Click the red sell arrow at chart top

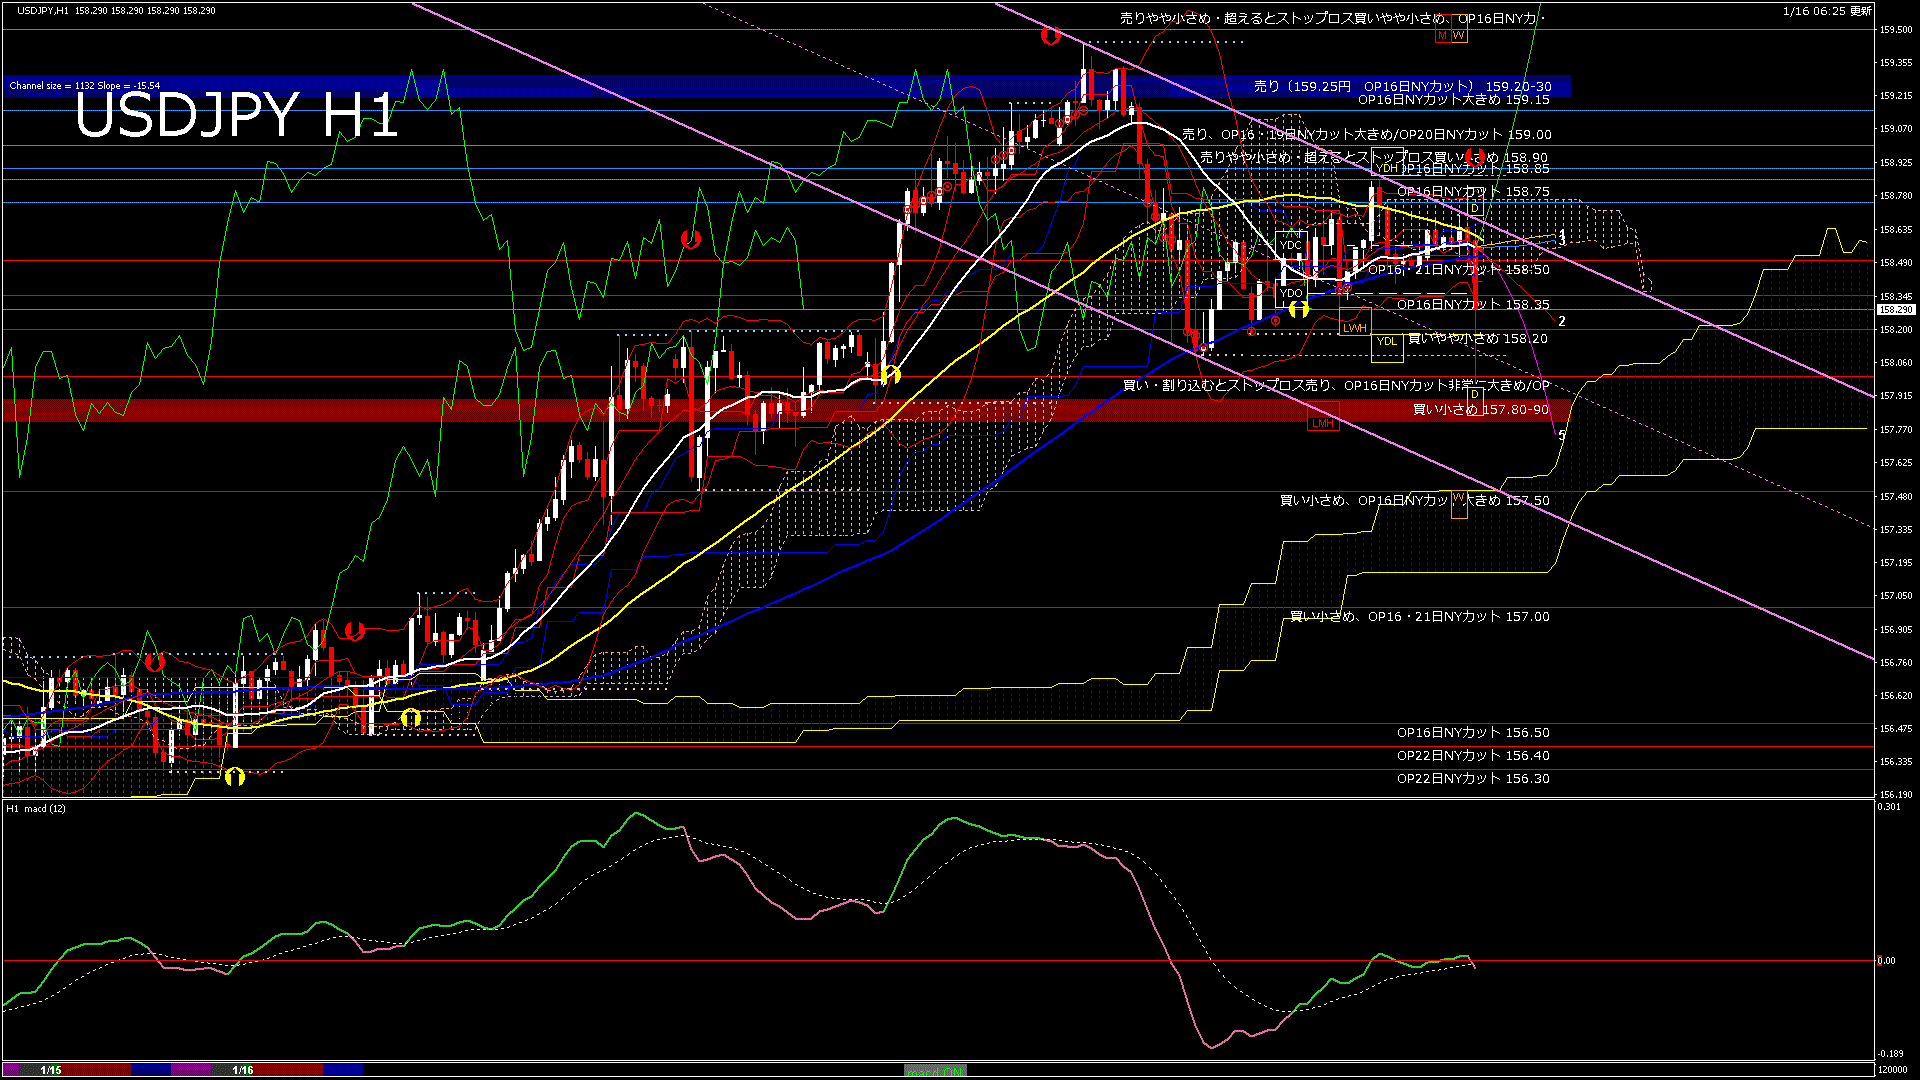1050,36
